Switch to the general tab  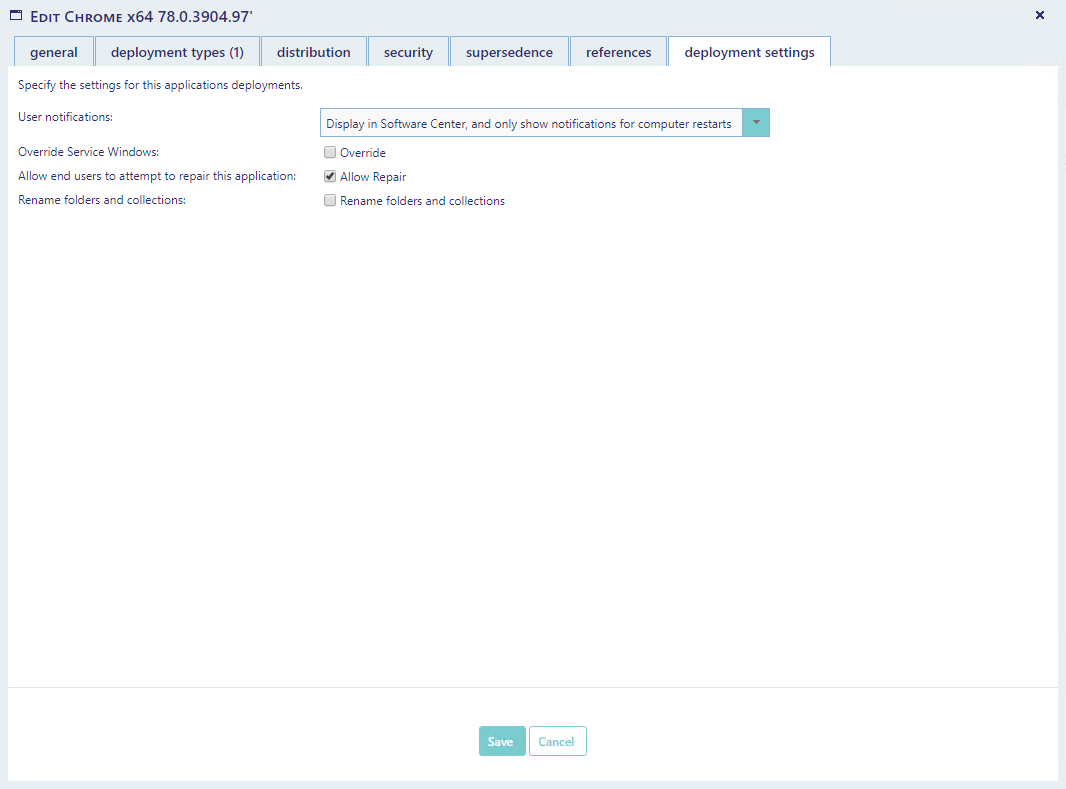pos(54,52)
